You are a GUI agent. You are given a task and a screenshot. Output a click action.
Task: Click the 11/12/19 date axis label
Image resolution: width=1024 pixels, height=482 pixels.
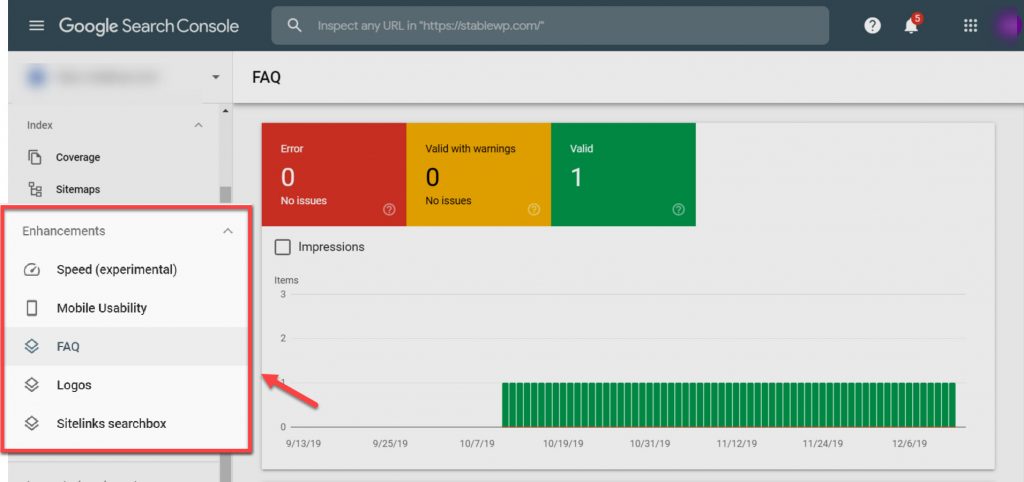(737, 443)
